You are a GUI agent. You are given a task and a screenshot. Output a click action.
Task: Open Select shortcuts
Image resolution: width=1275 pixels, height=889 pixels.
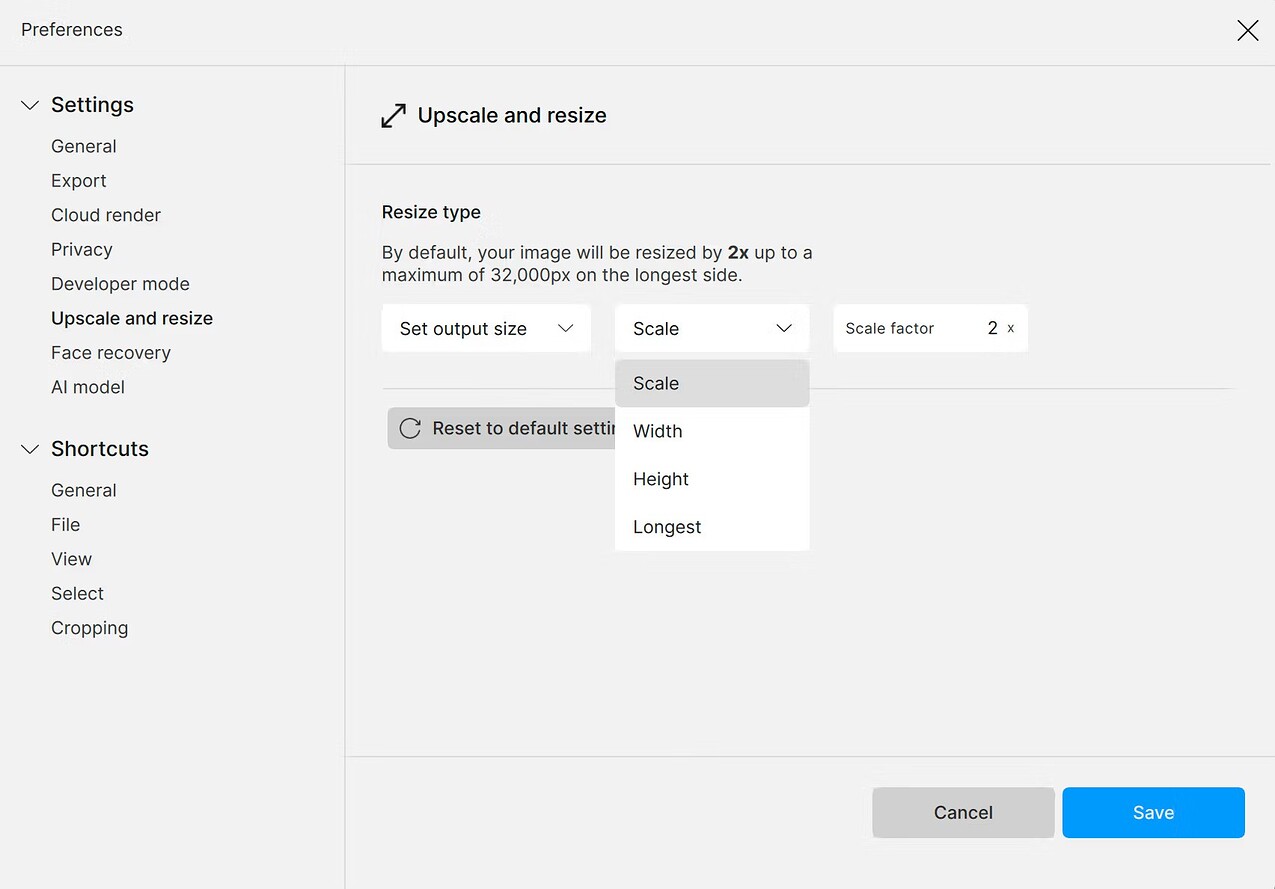[78, 594]
